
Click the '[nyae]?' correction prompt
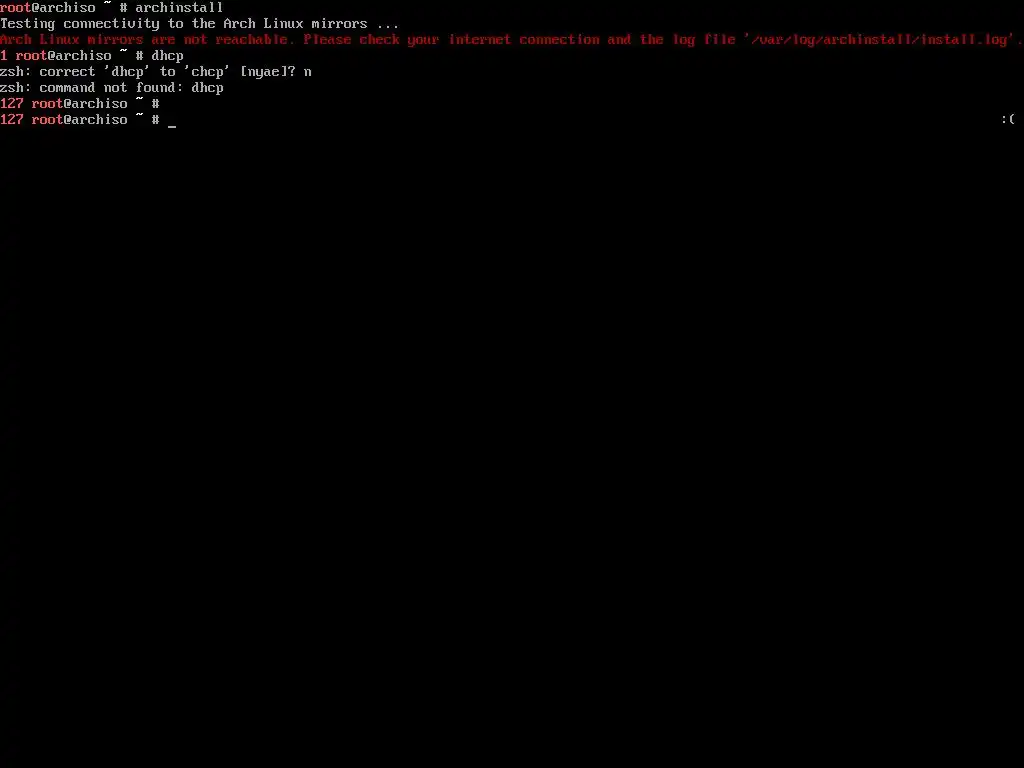click(268, 72)
